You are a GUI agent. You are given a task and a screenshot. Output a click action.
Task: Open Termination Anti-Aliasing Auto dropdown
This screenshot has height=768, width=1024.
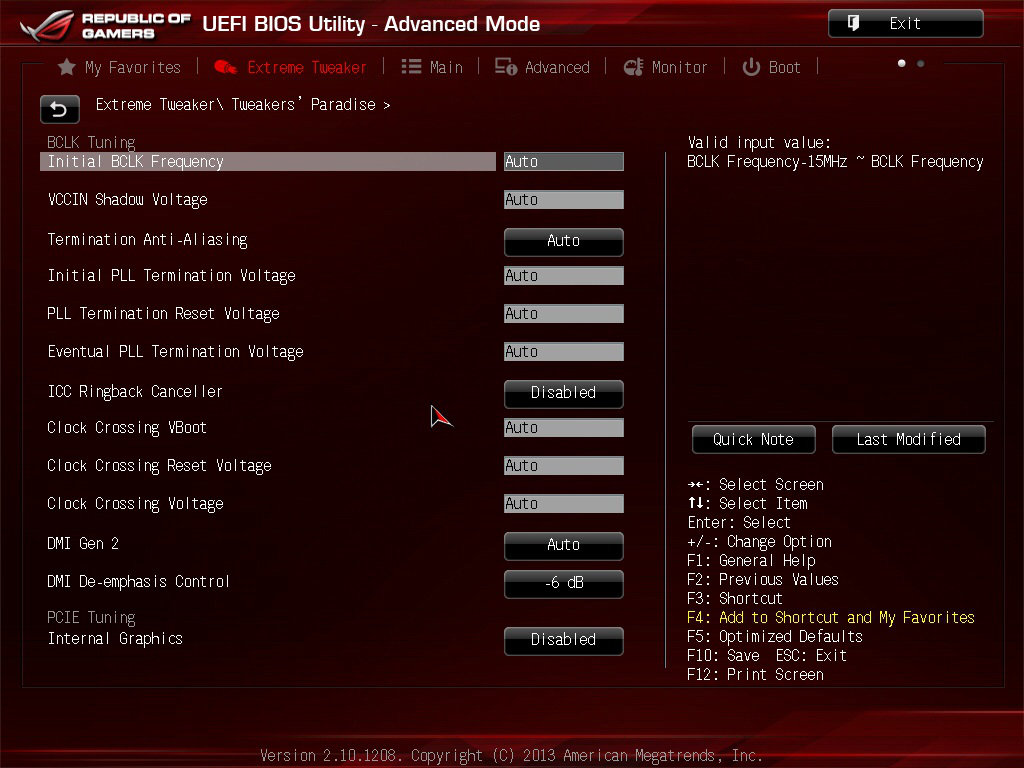click(x=564, y=241)
